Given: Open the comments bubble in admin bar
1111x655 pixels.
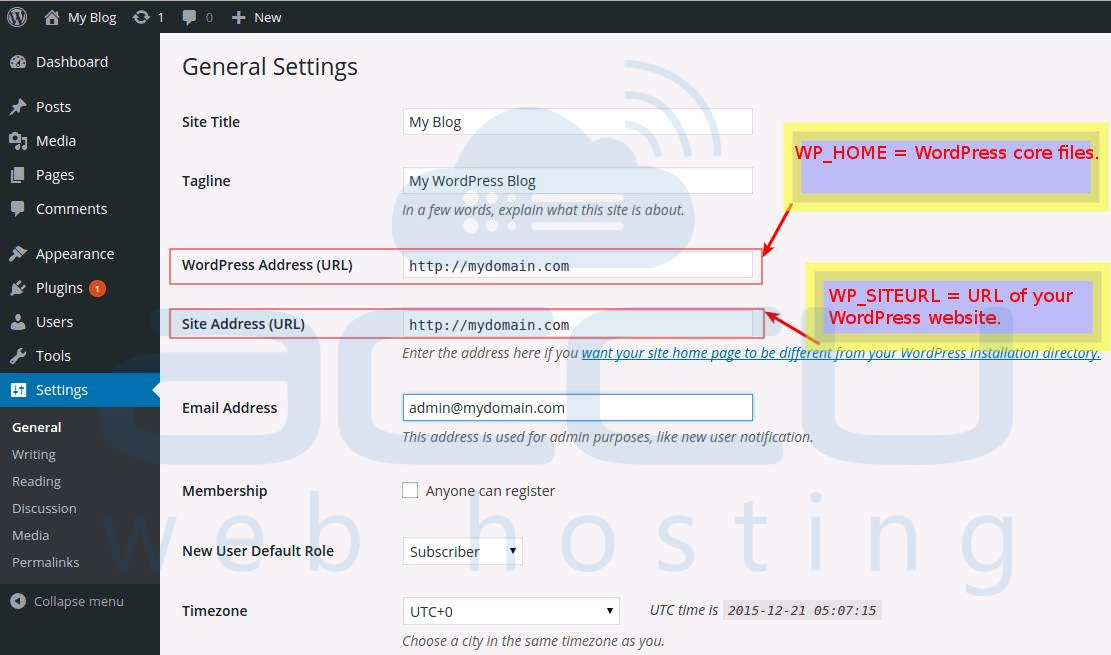Looking at the screenshot, I should 188,16.
